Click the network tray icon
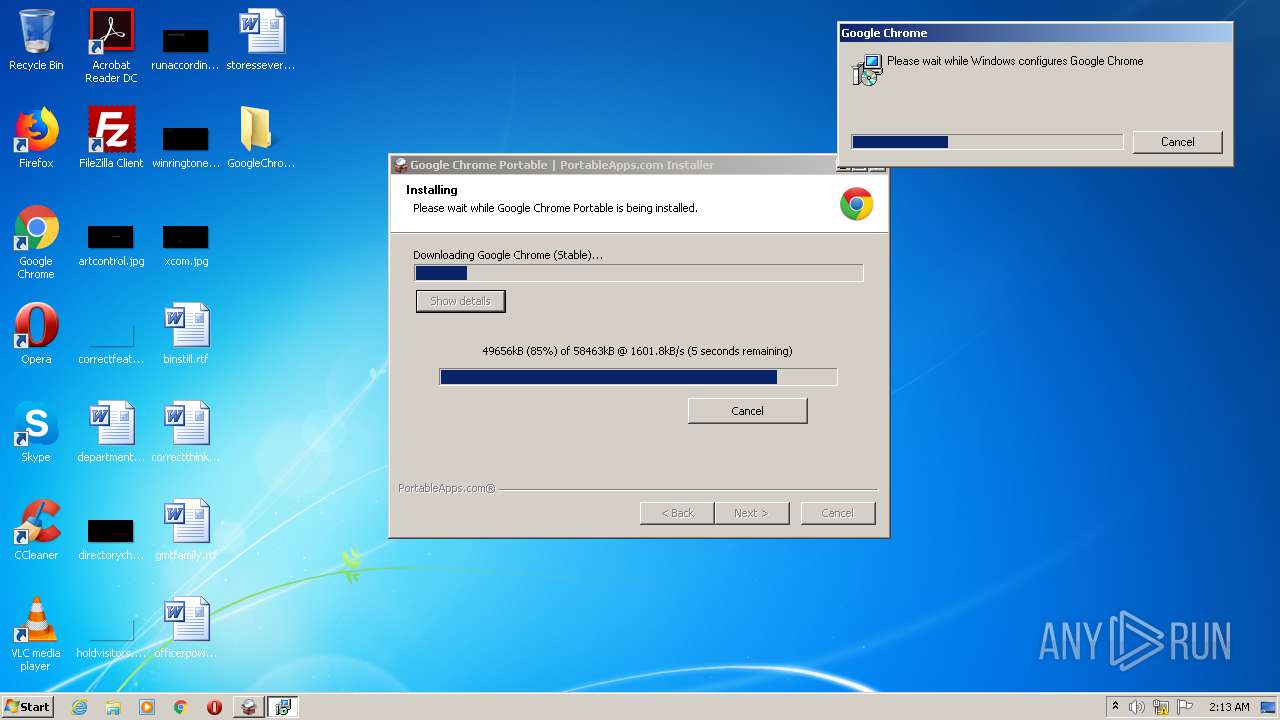 [x=1161, y=707]
